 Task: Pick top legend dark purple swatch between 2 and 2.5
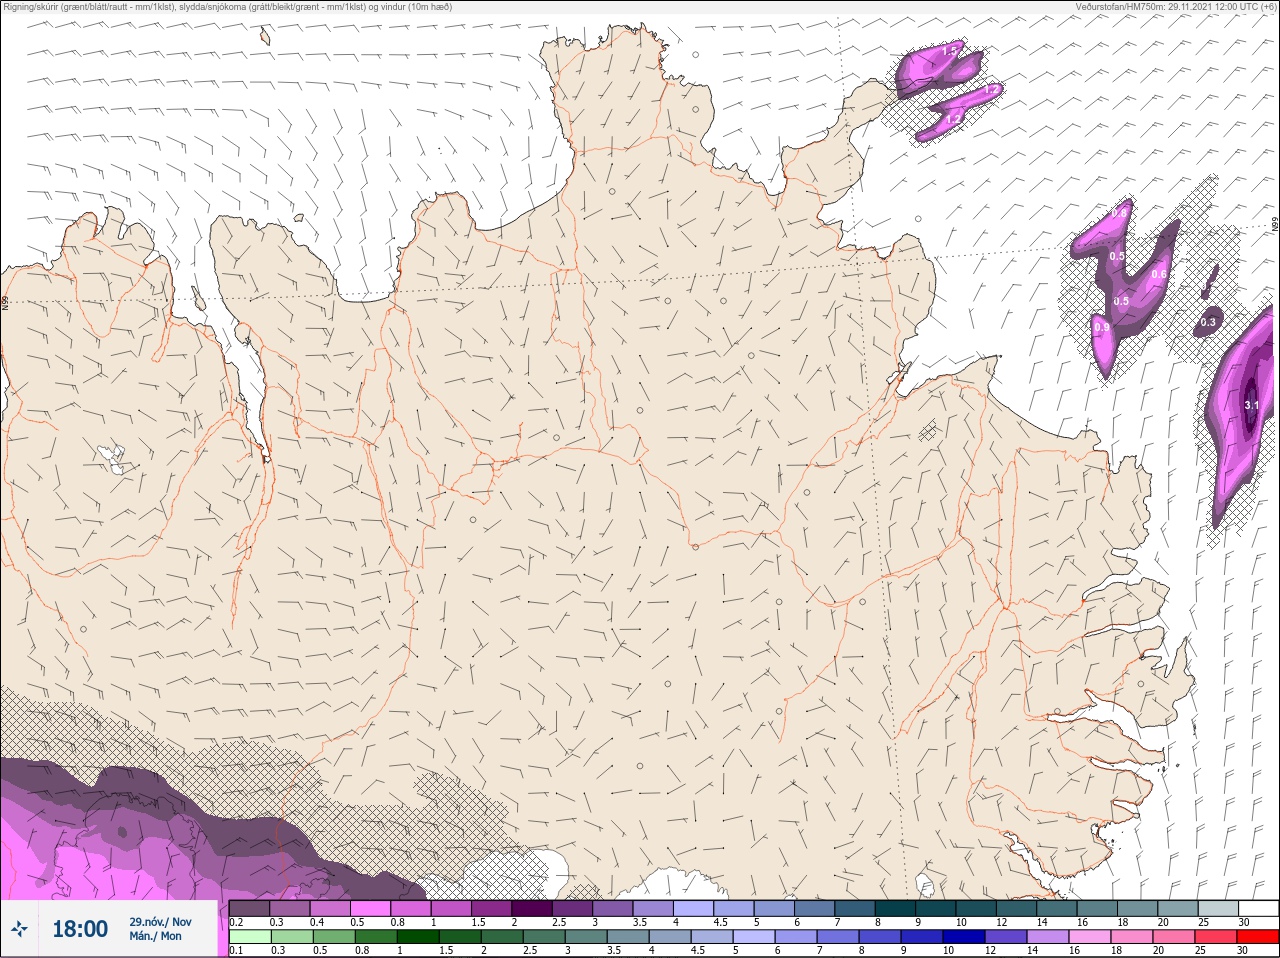(533, 908)
